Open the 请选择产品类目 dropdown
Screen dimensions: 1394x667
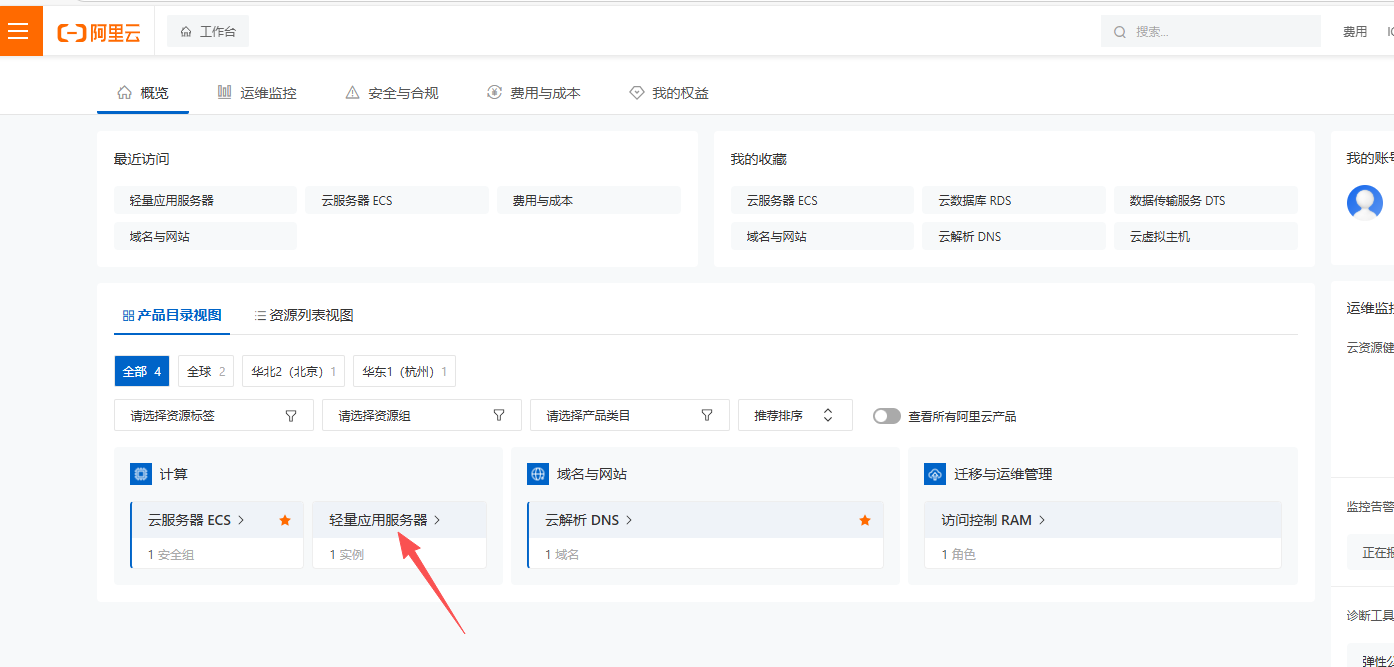tap(630, 415)
